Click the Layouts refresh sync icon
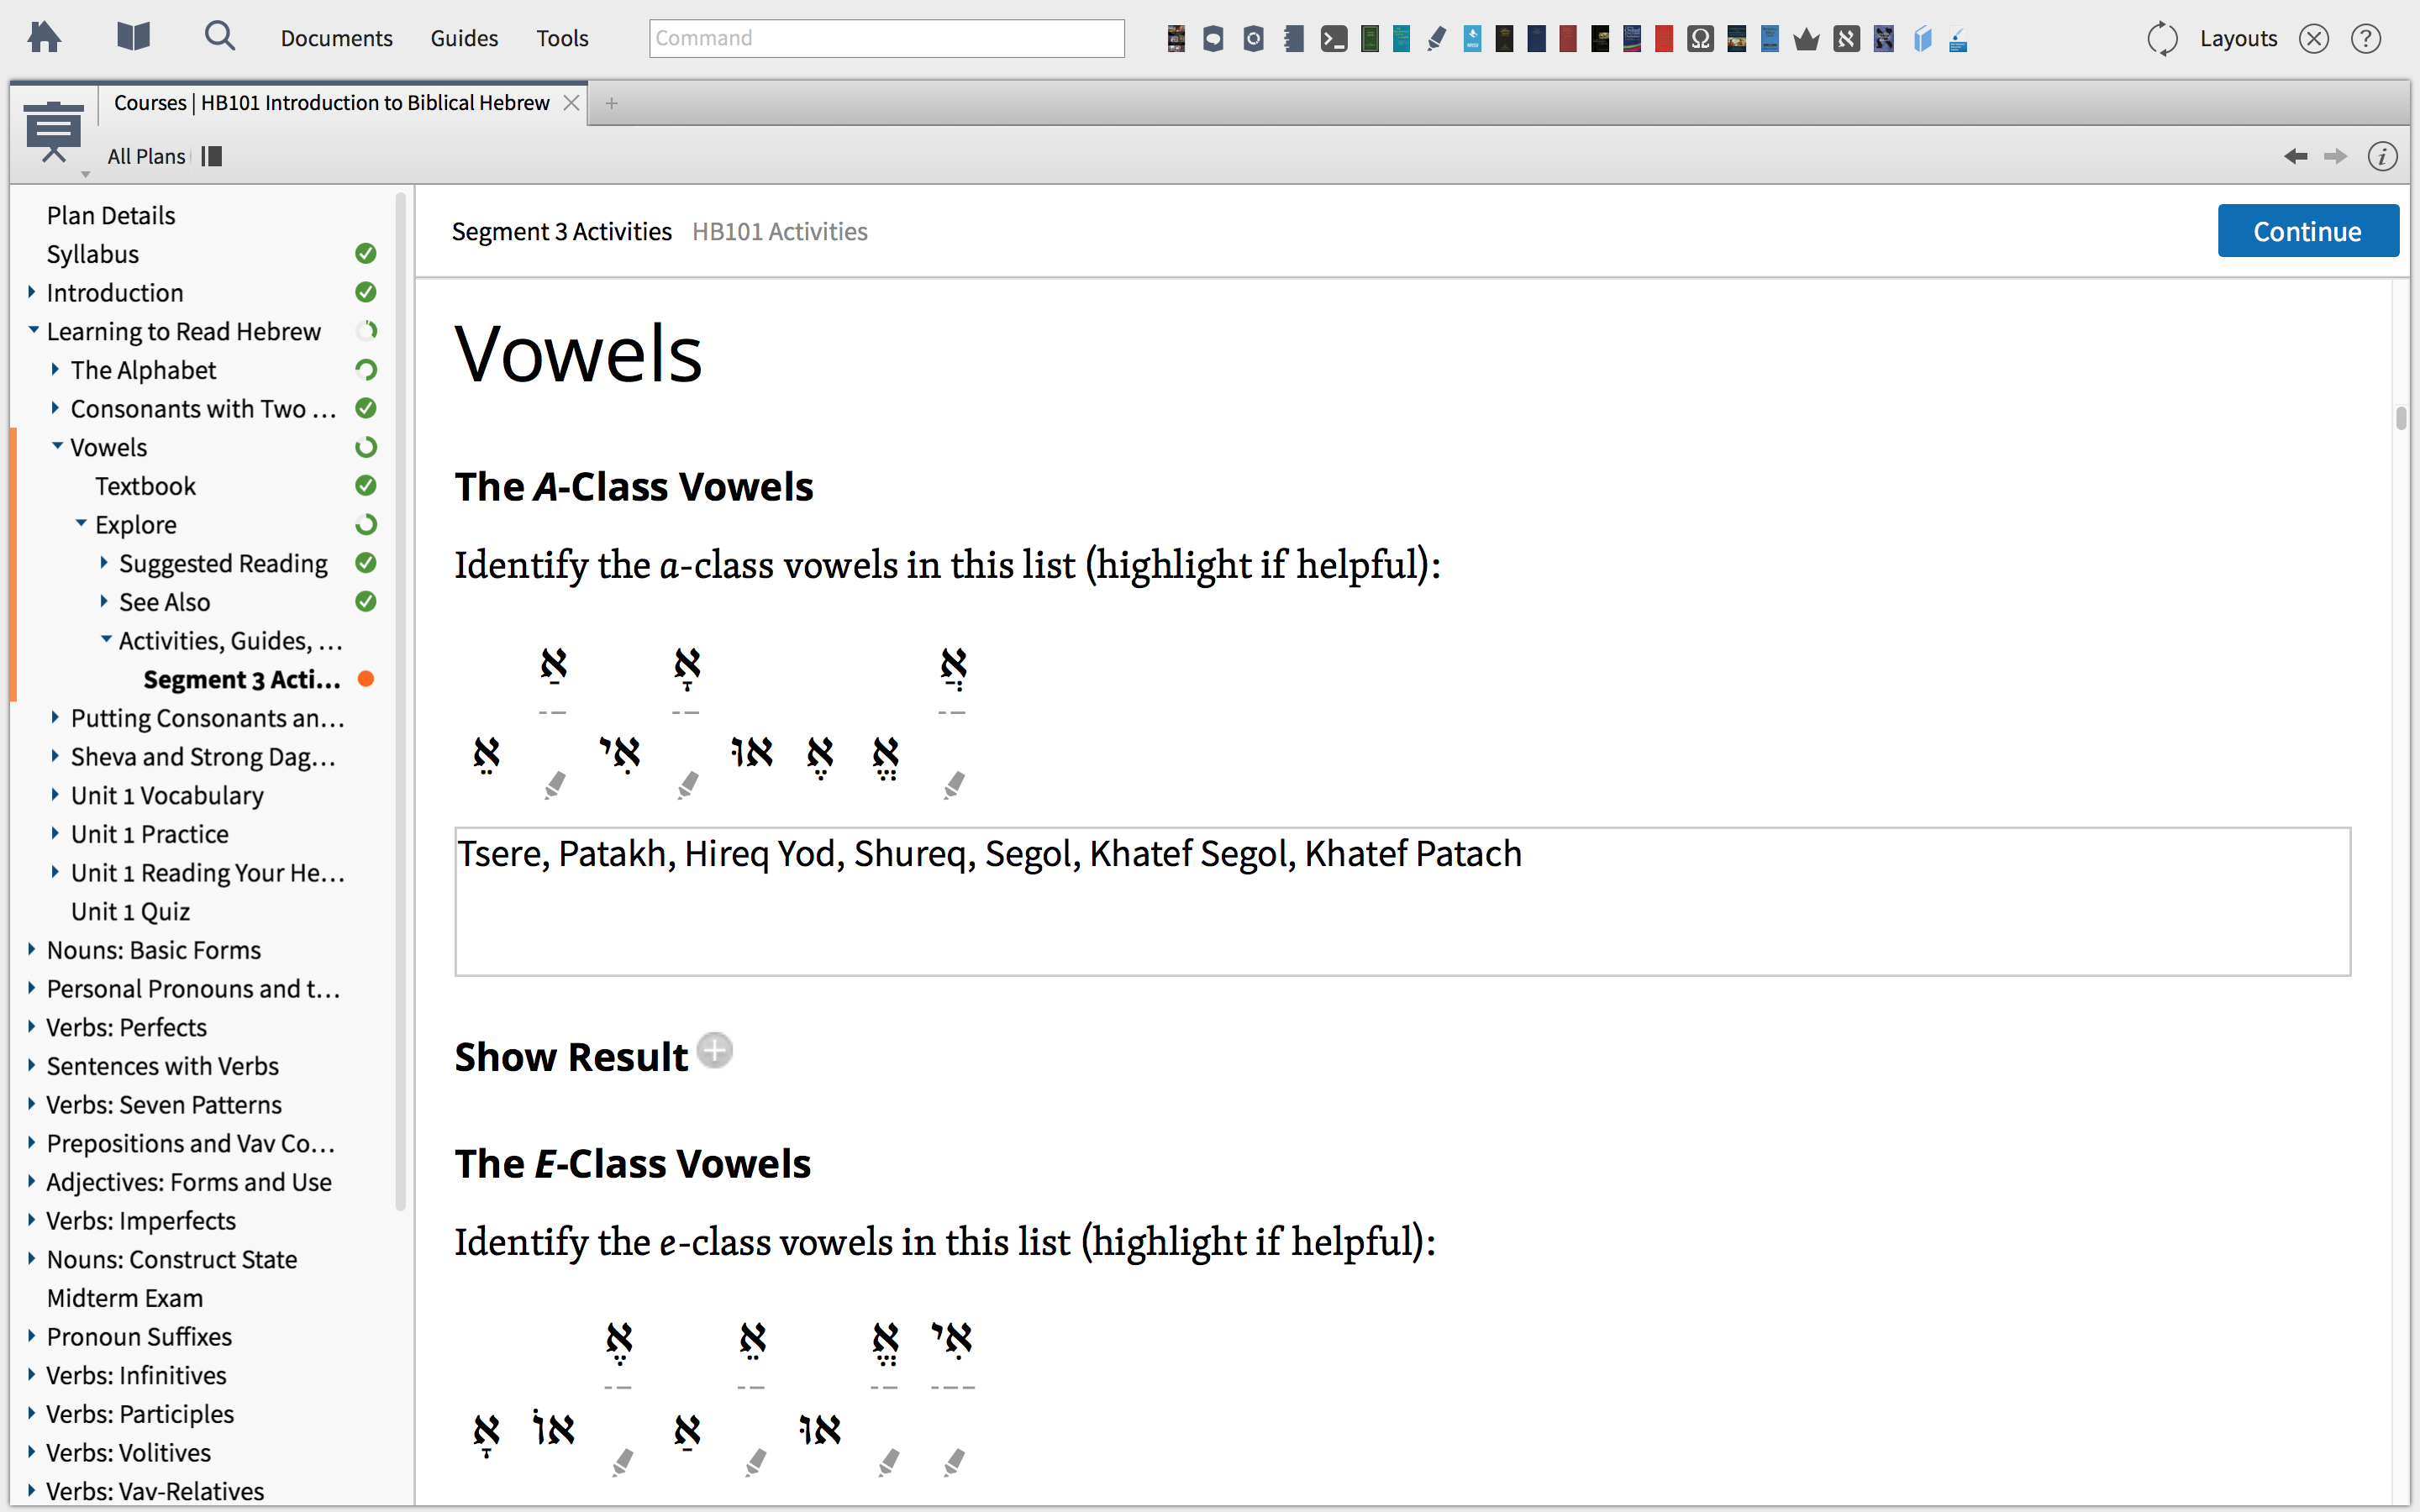Viewport: 2420px width, 1512px height. (2162, 39)
